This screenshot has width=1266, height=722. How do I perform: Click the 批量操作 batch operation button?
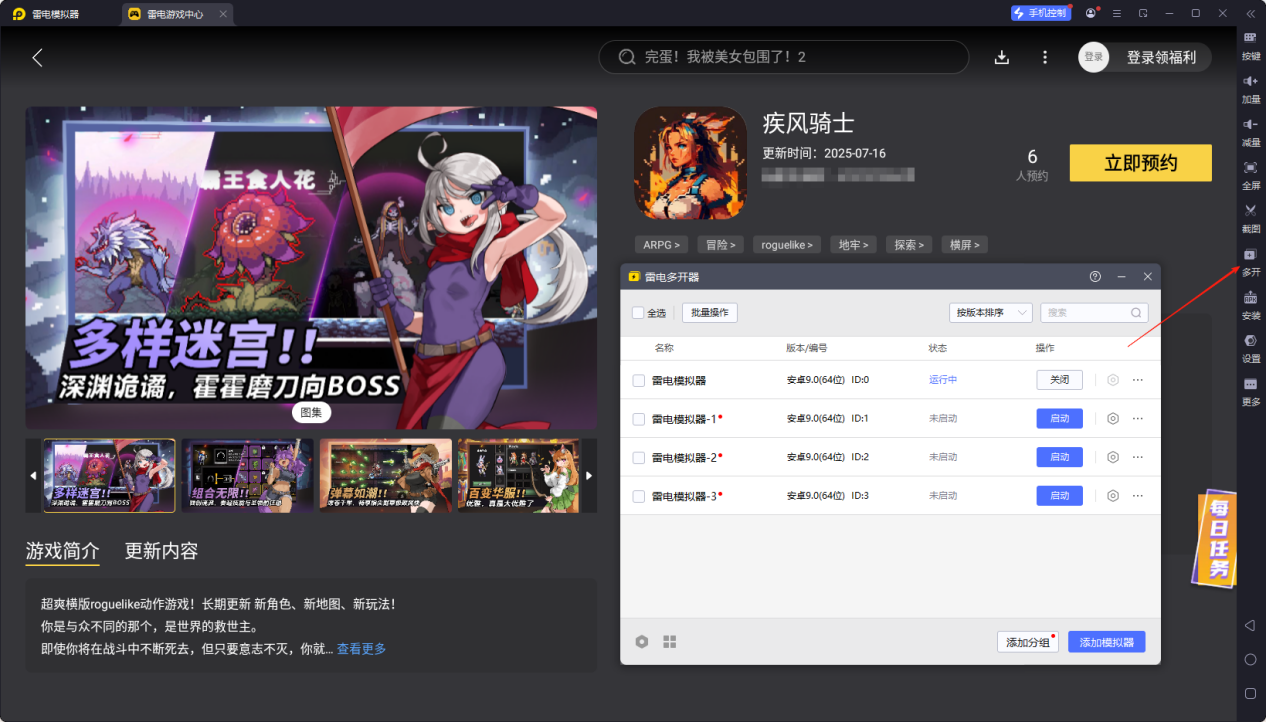(710, 312)
